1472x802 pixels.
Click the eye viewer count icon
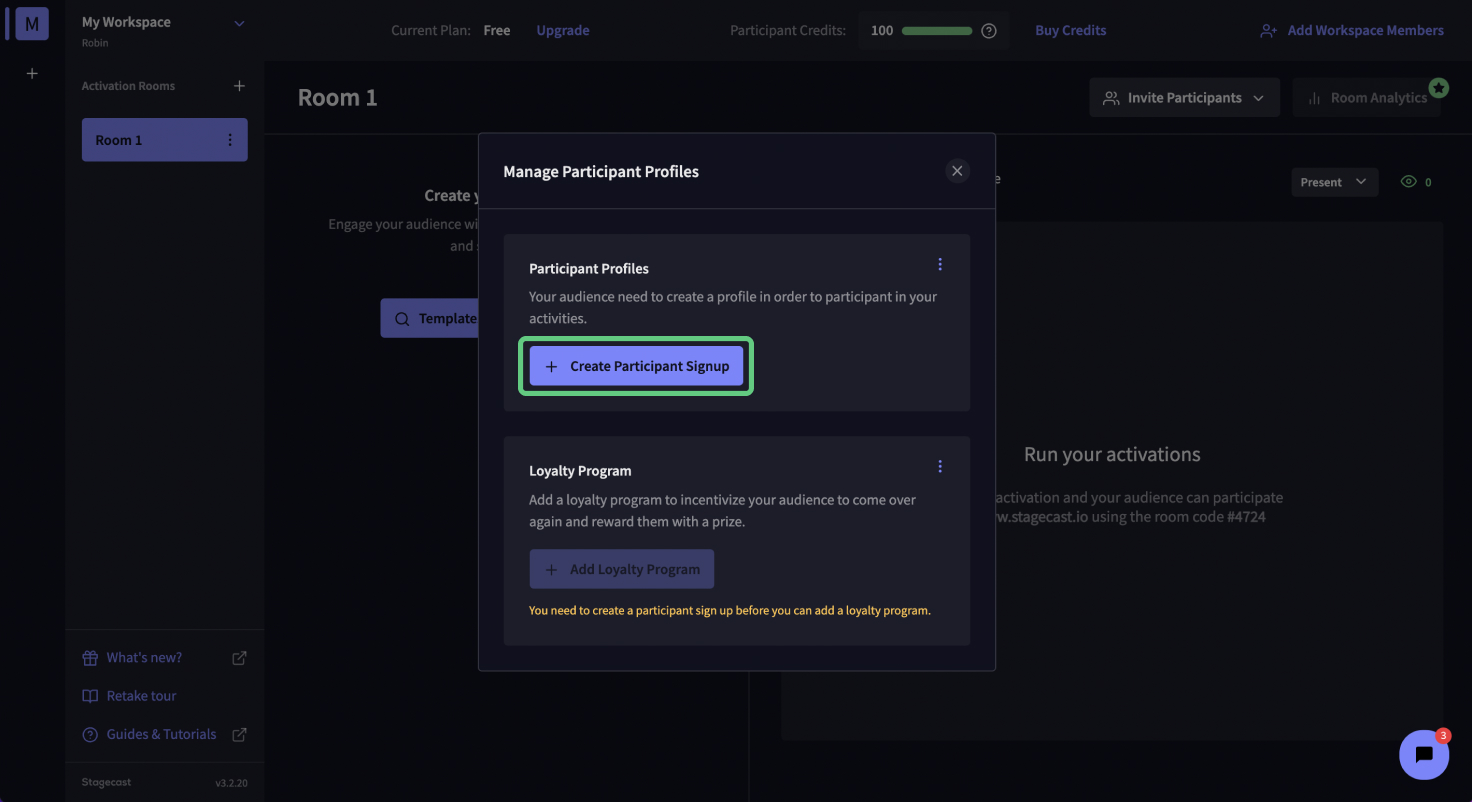click(1409, 182)
